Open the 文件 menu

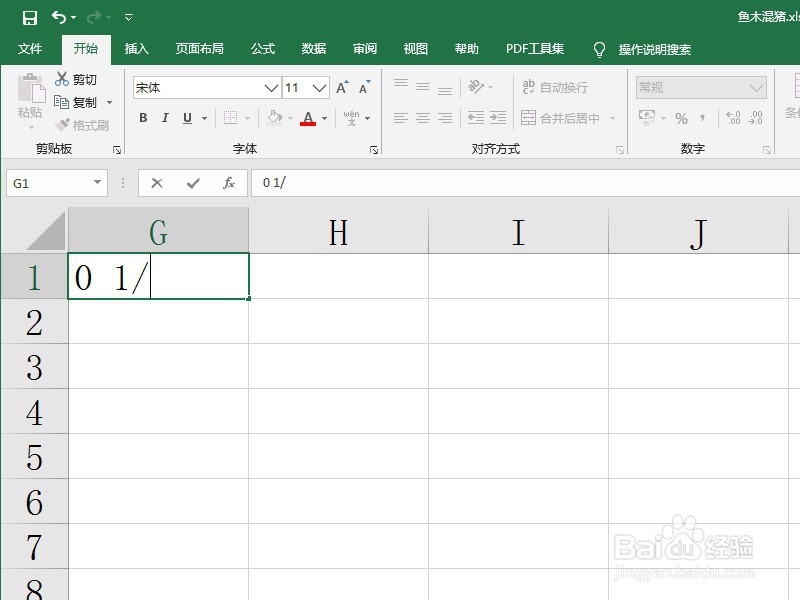coord(30,48)
